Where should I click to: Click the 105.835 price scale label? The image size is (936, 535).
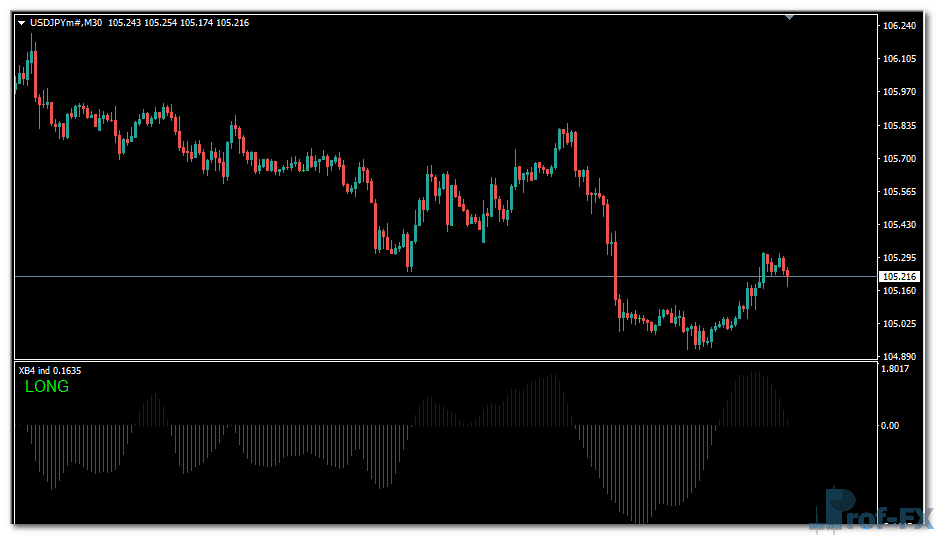click(899, 125)
